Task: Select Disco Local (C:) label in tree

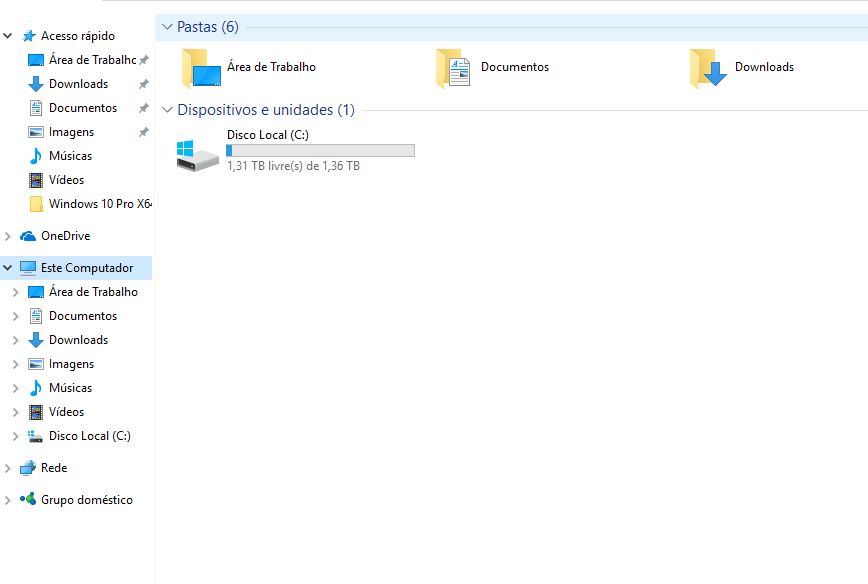Action: coord(90,436)
